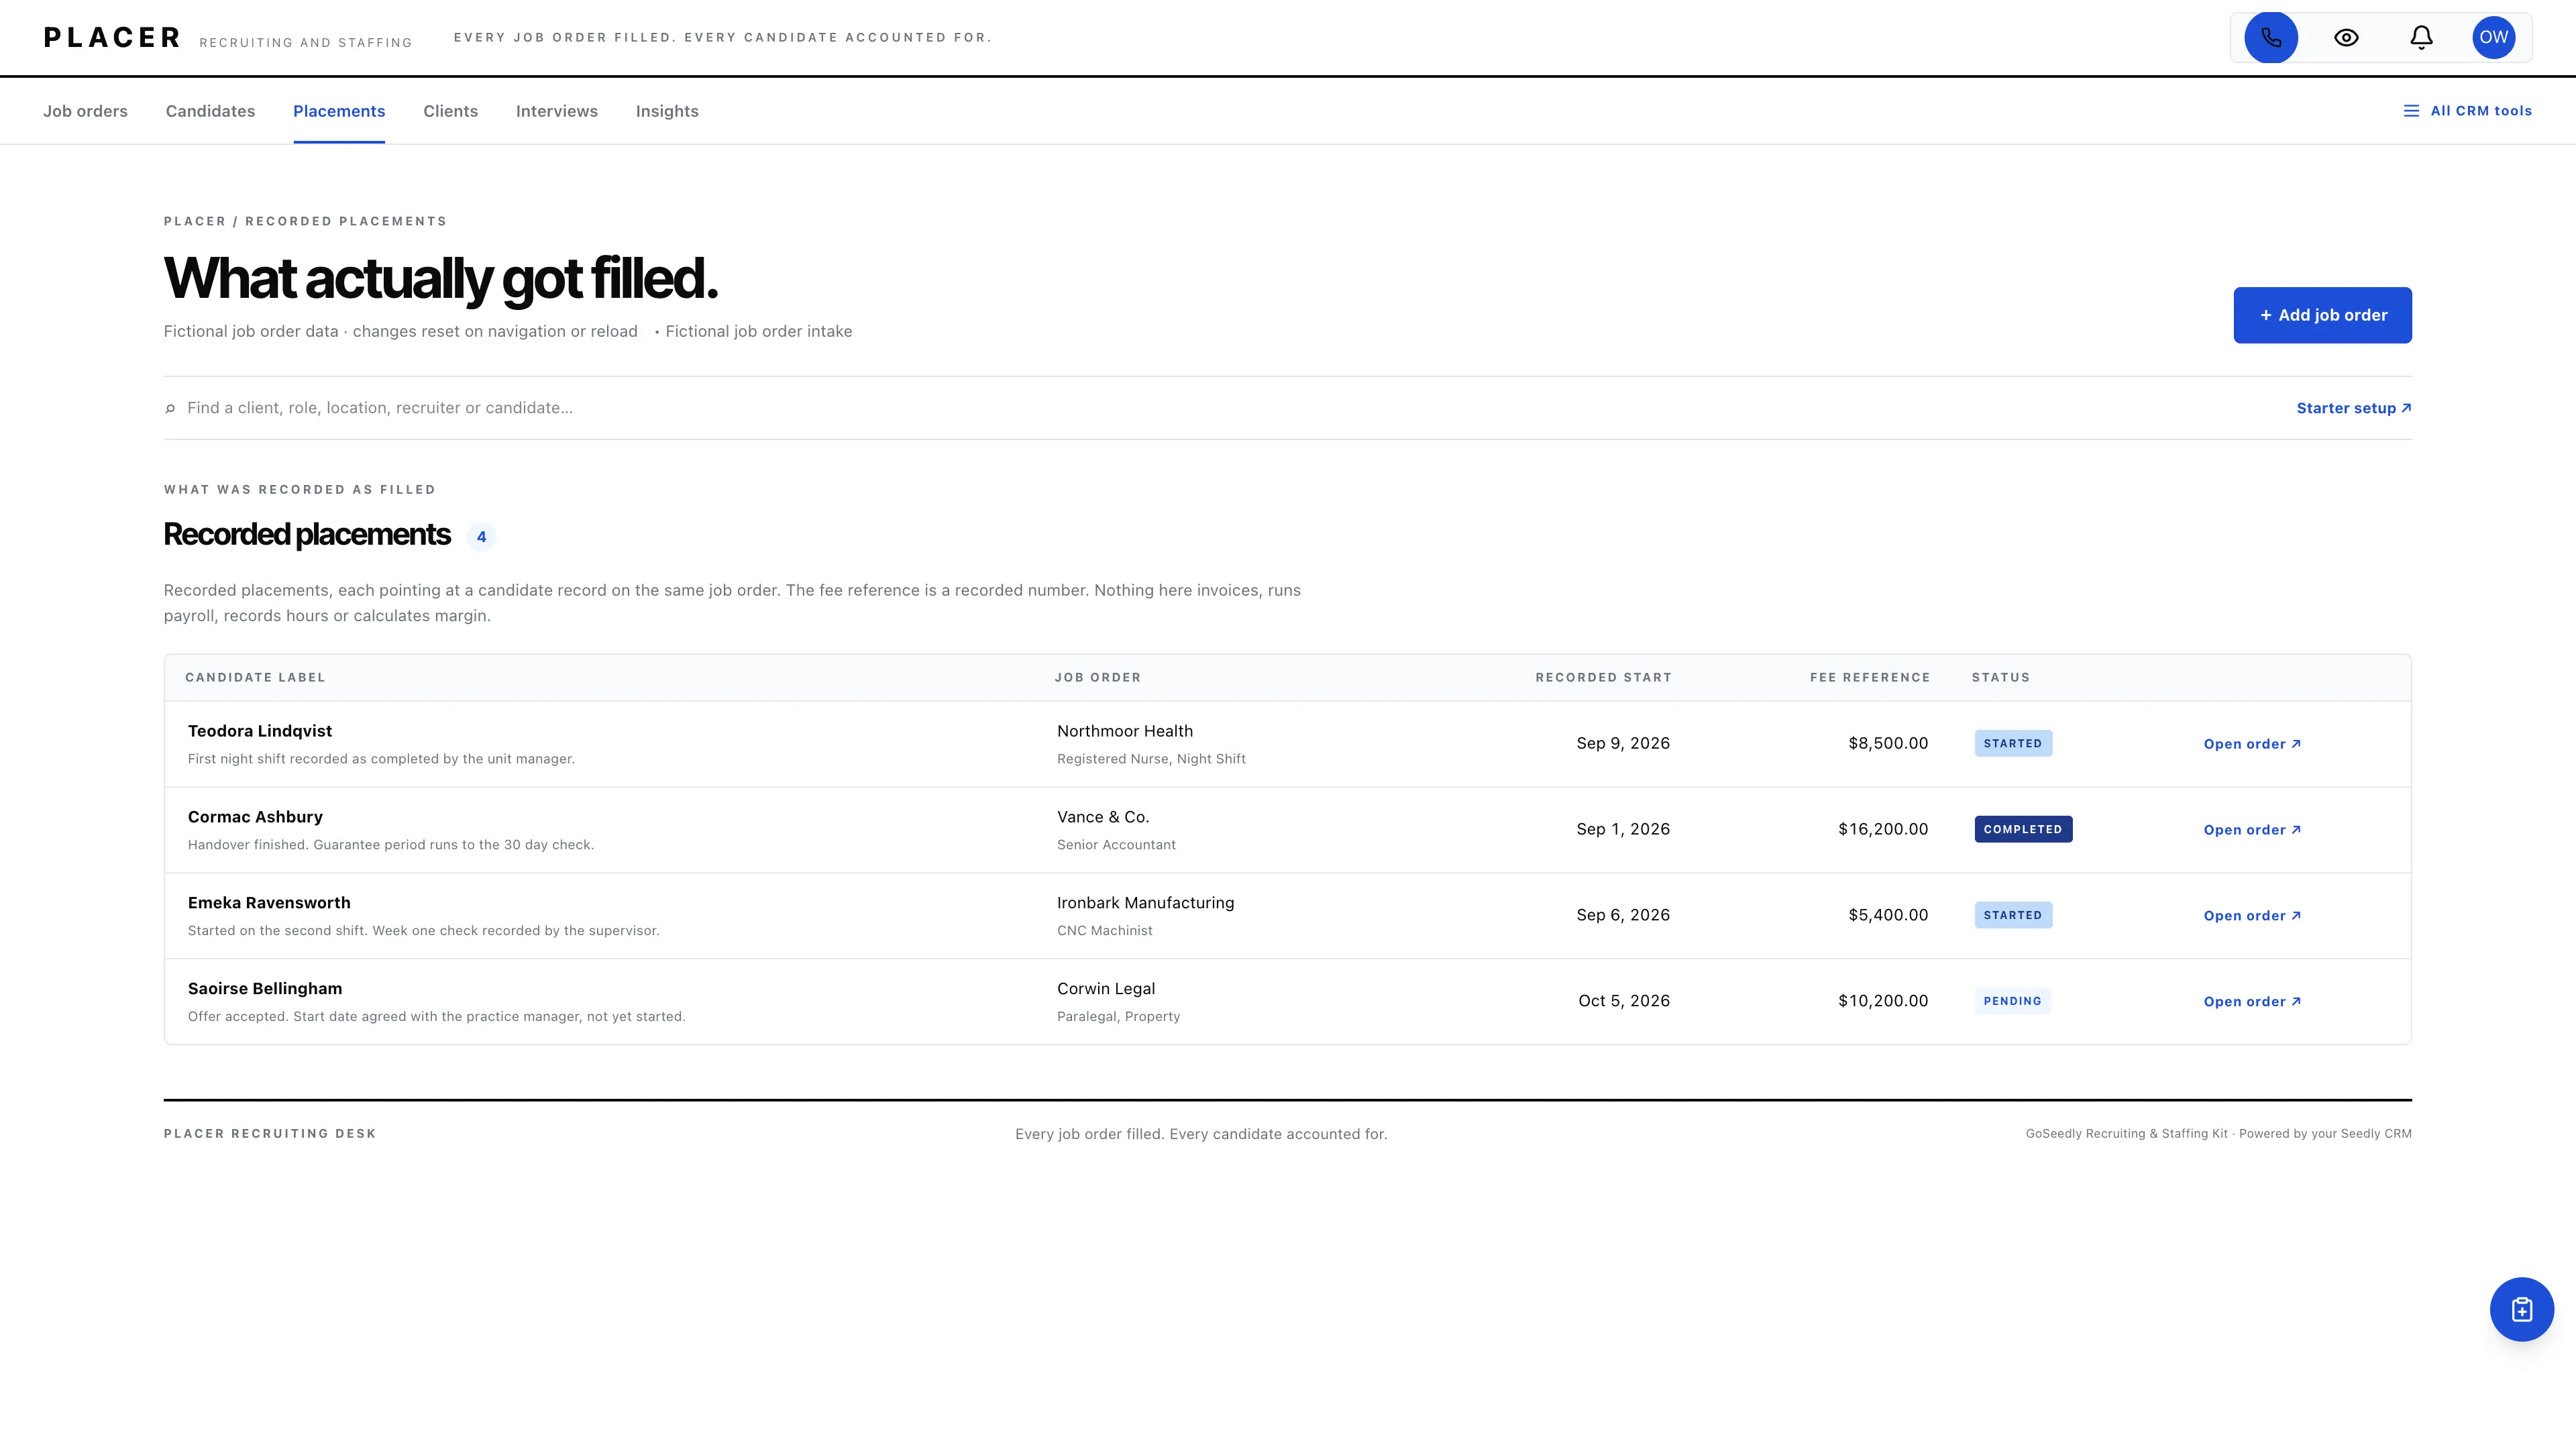Click the STARTED badge for Emeka Ravensworth
The width and height of the screenshot is (2576, 1449).
(x=2013, y=915)
